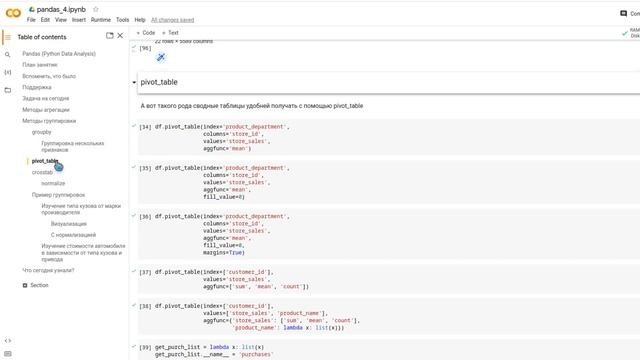Run cell 37 customer_id pivot
This screenshot has width=640, height=360.
pos(145,272)
